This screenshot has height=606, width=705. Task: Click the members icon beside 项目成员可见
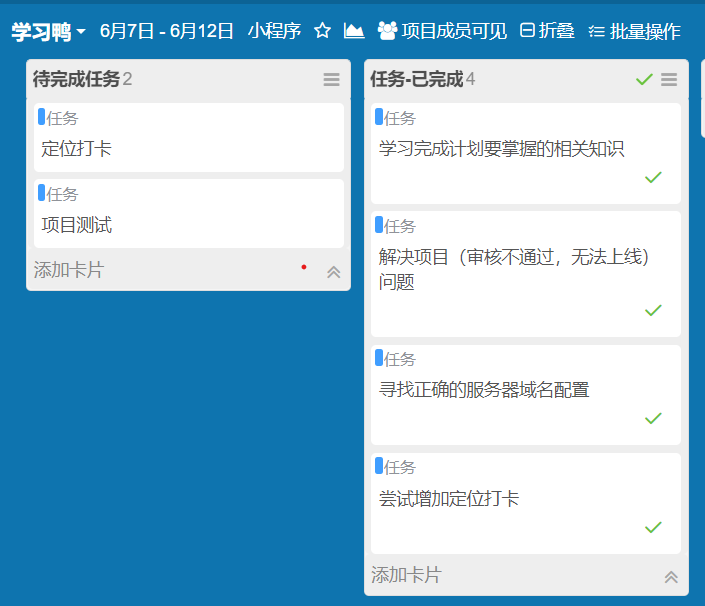(387, 31)
